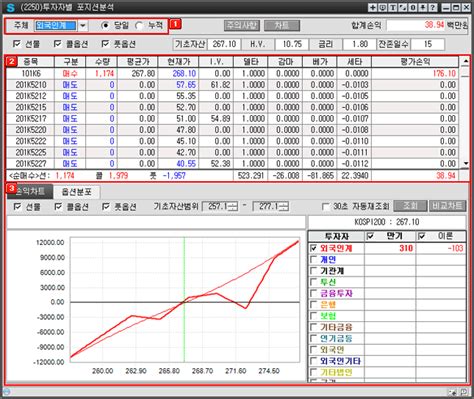This screenshot has height=399, width=474.
Task: Click the 조회 button
Action: pos(410,206)
